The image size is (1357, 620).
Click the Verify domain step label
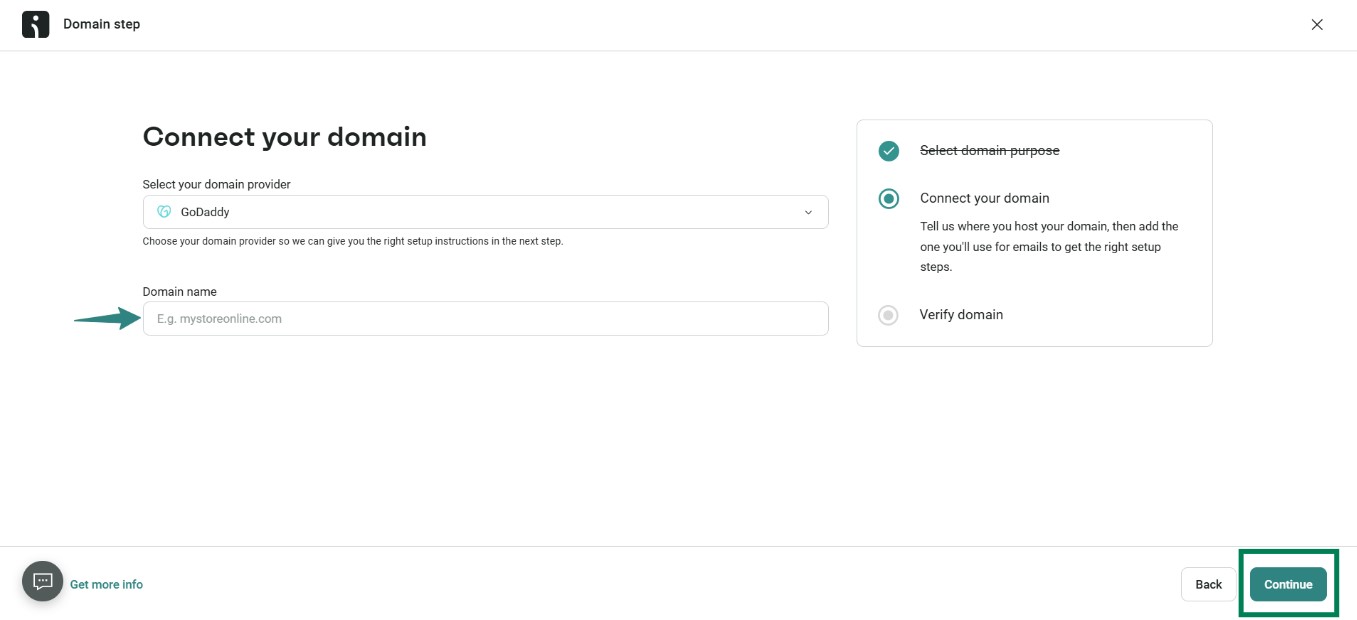[961, 314]
